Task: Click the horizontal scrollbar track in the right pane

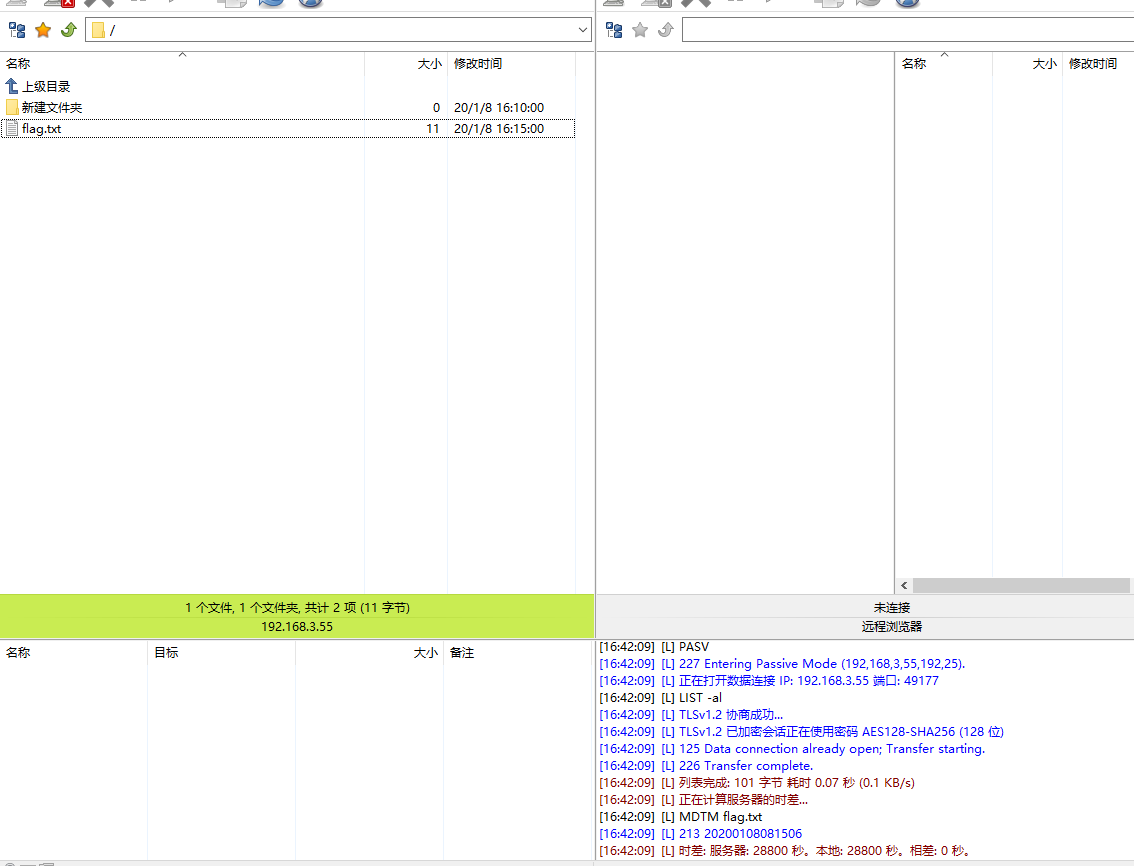Action: [x=1020, y=585]
